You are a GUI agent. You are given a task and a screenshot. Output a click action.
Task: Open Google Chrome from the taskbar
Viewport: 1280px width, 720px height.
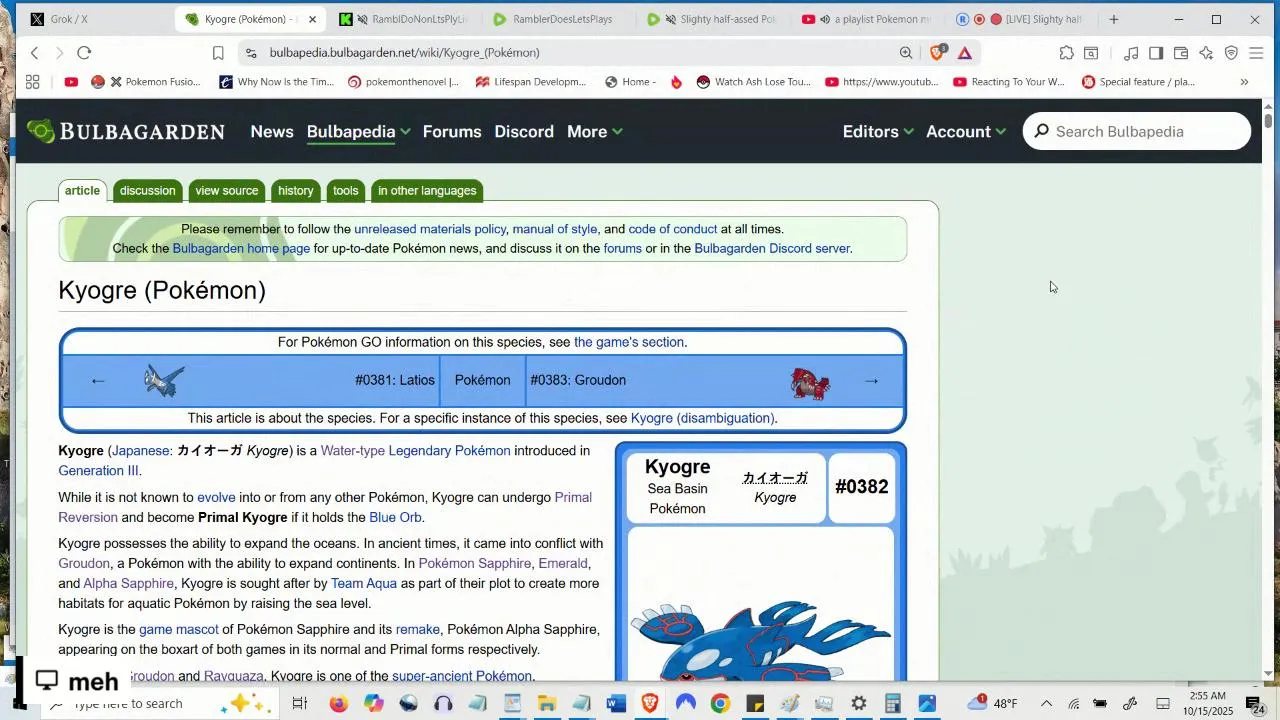tap(720, 703)
